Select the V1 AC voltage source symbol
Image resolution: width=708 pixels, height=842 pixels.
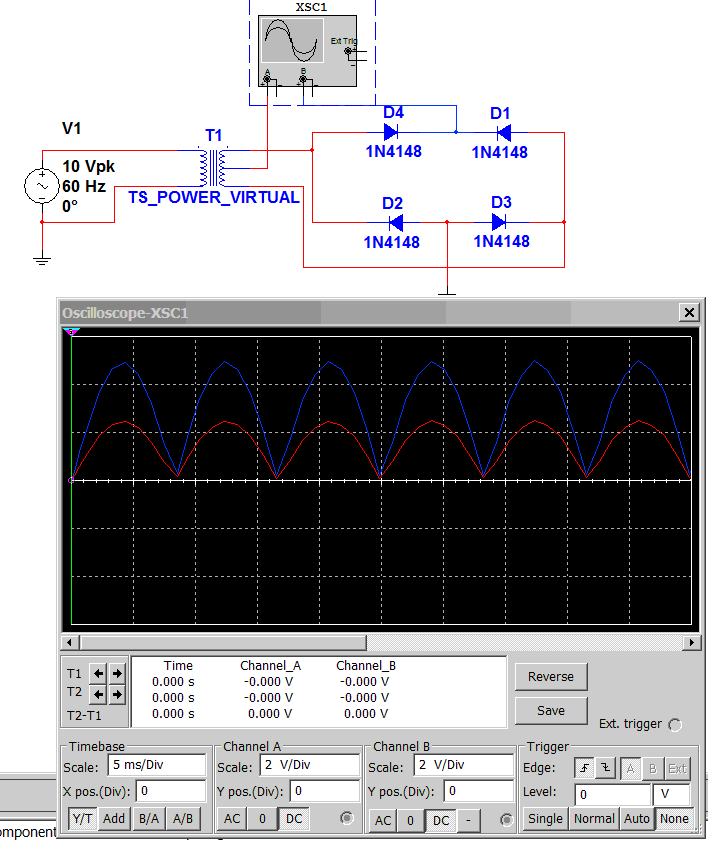[42, 186]
